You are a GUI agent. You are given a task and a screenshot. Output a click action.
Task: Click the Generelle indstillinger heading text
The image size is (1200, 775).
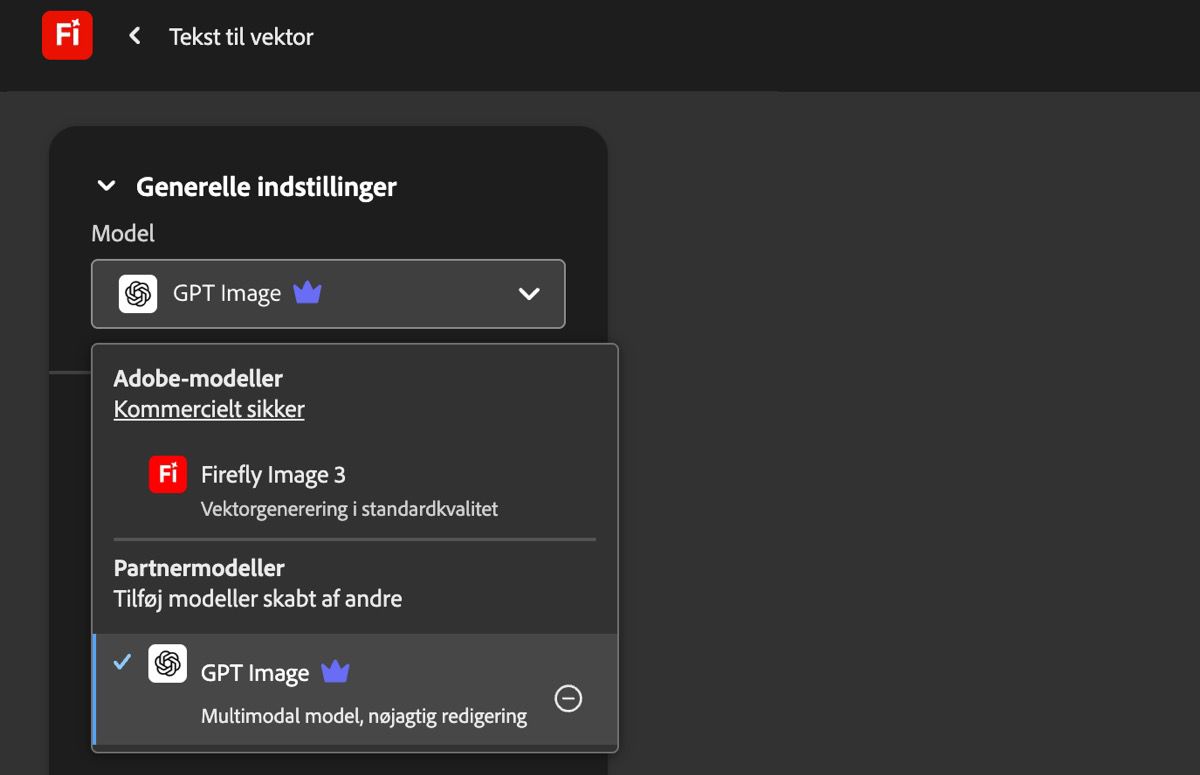pos(266,187)
